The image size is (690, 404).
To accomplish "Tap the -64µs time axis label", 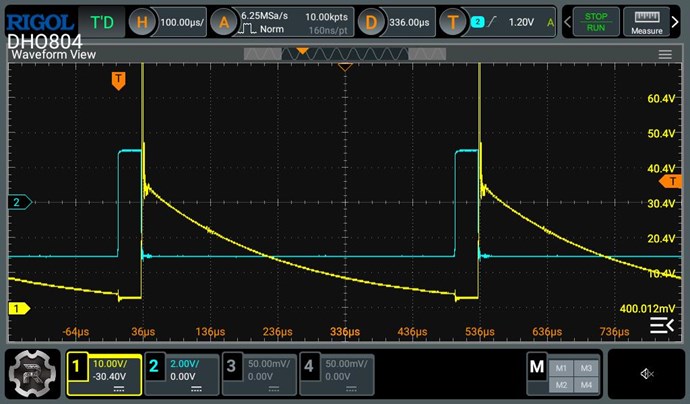I will pos(76,331).
